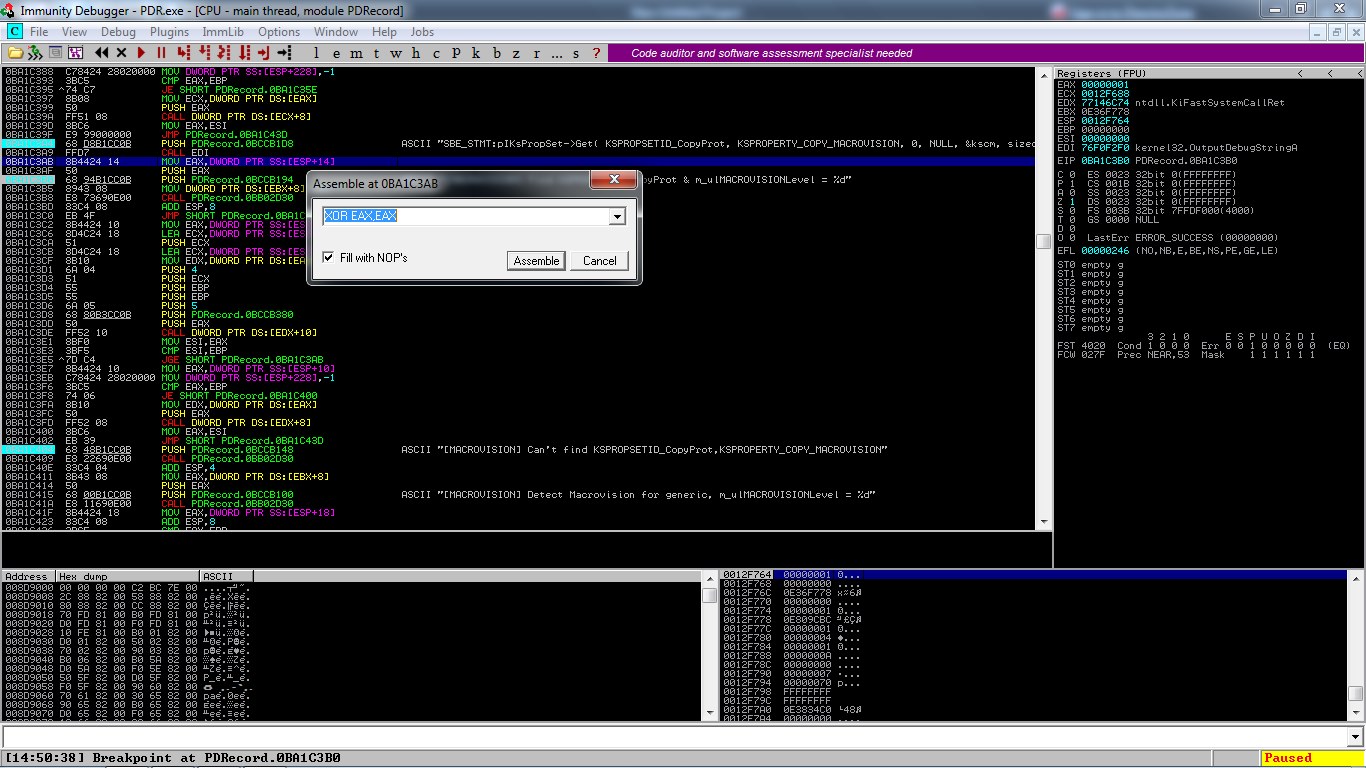Screen dimensions: 1366x768
Task: Toggle the Fill with NOP's checkbox
Action: (x=329, y=258)
